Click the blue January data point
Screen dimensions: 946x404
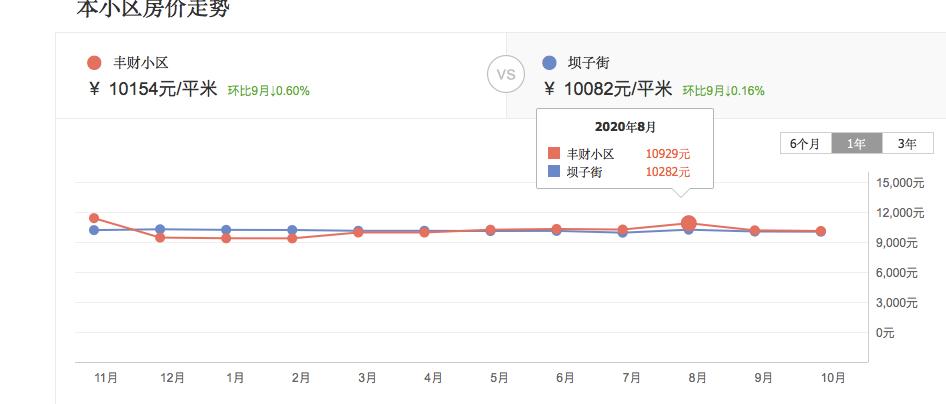226,230
